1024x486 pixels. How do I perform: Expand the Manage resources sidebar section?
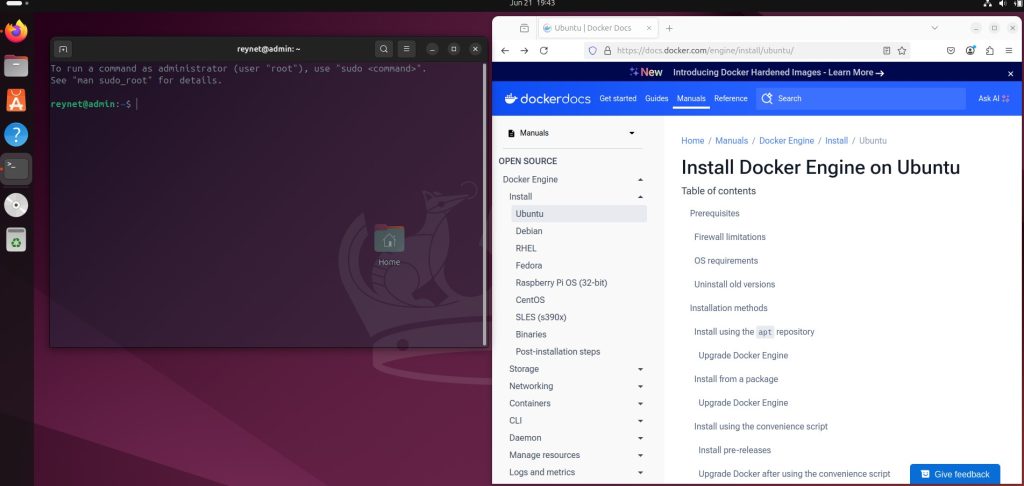640,455
